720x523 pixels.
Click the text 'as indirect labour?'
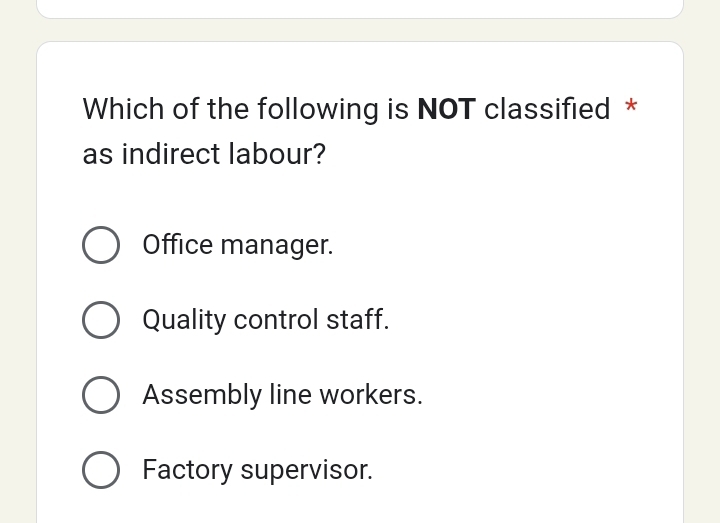204,155
